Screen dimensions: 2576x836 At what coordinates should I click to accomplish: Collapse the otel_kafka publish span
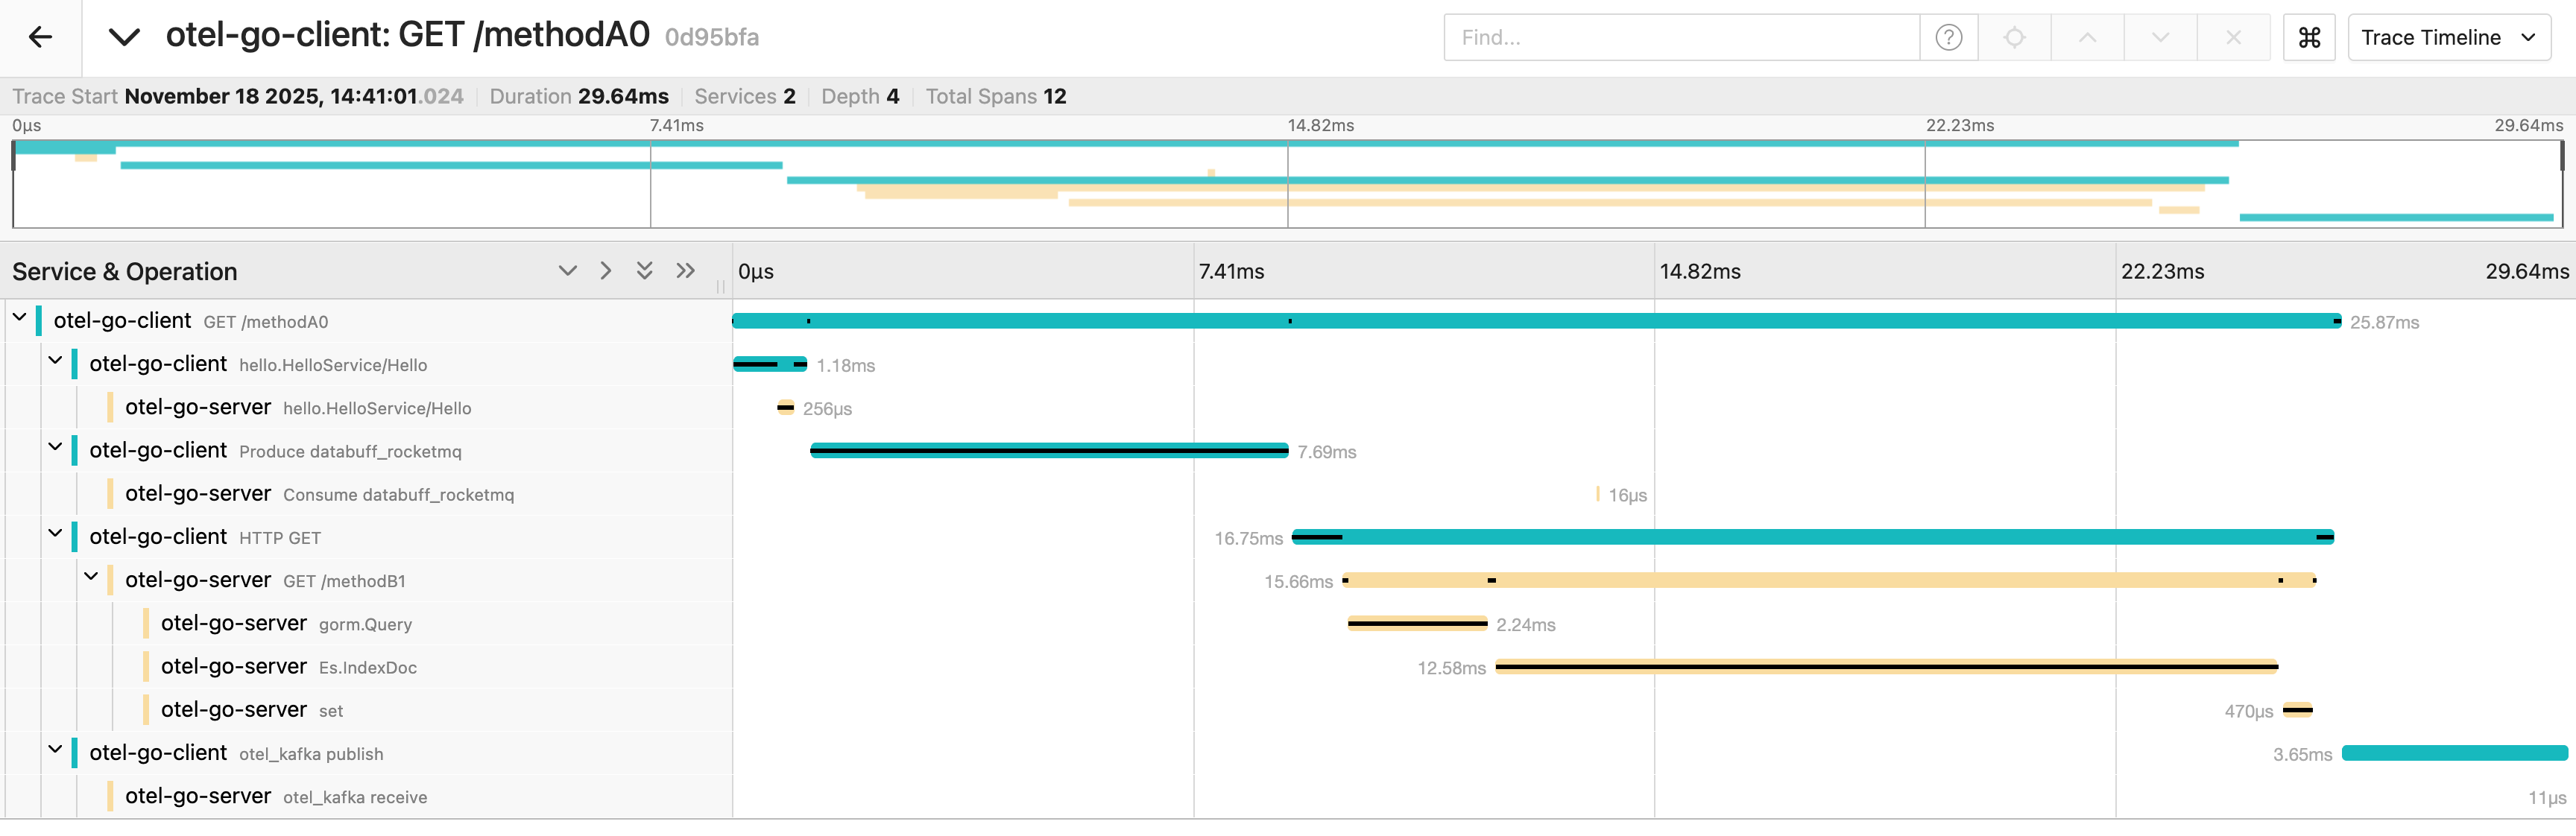click(x=55, y=750)
